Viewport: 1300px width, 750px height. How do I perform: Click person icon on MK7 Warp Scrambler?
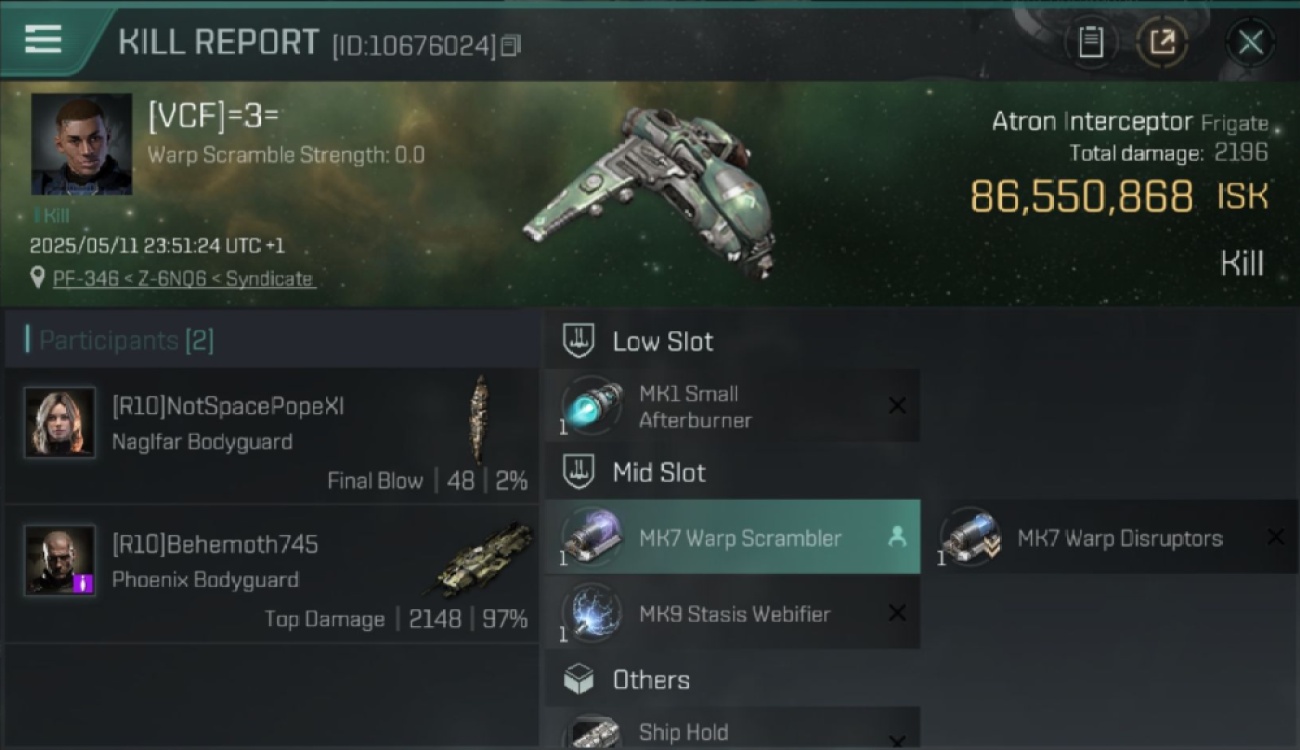896,537
